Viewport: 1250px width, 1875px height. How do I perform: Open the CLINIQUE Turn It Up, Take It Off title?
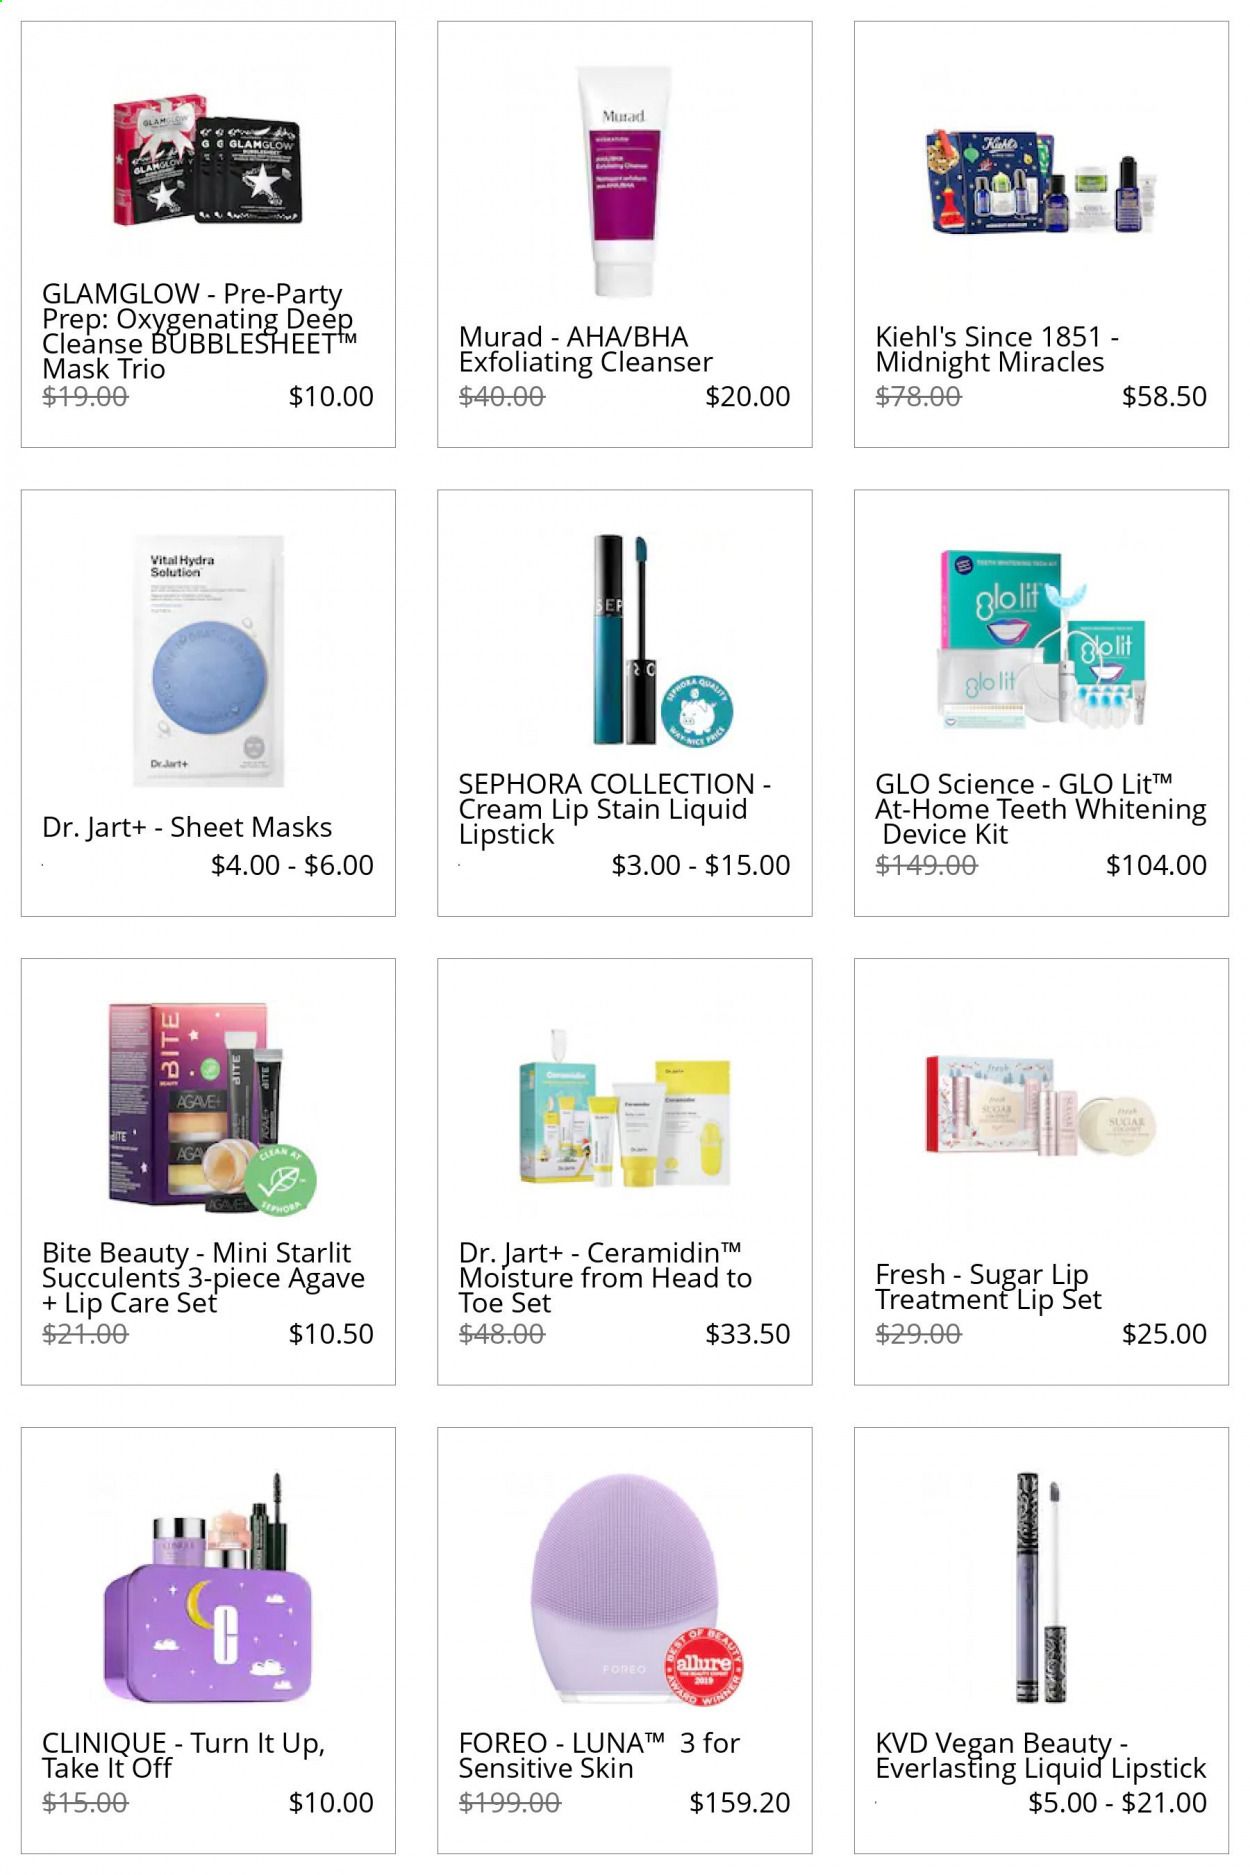pos(184,1755)
